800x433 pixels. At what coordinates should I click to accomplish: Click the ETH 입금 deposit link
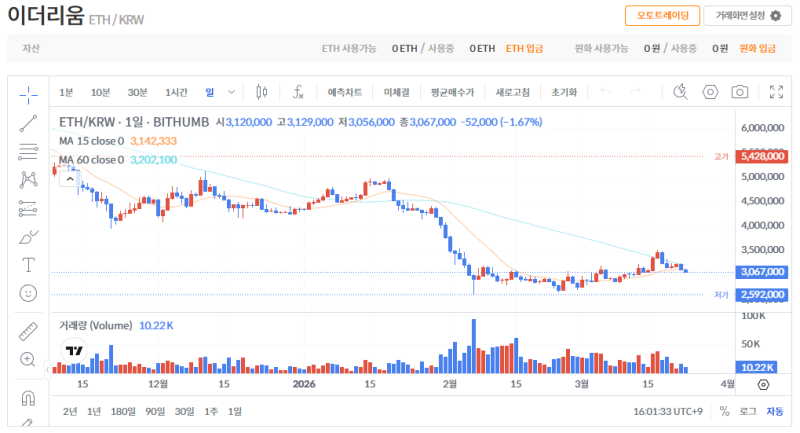(x=524, y=48)
